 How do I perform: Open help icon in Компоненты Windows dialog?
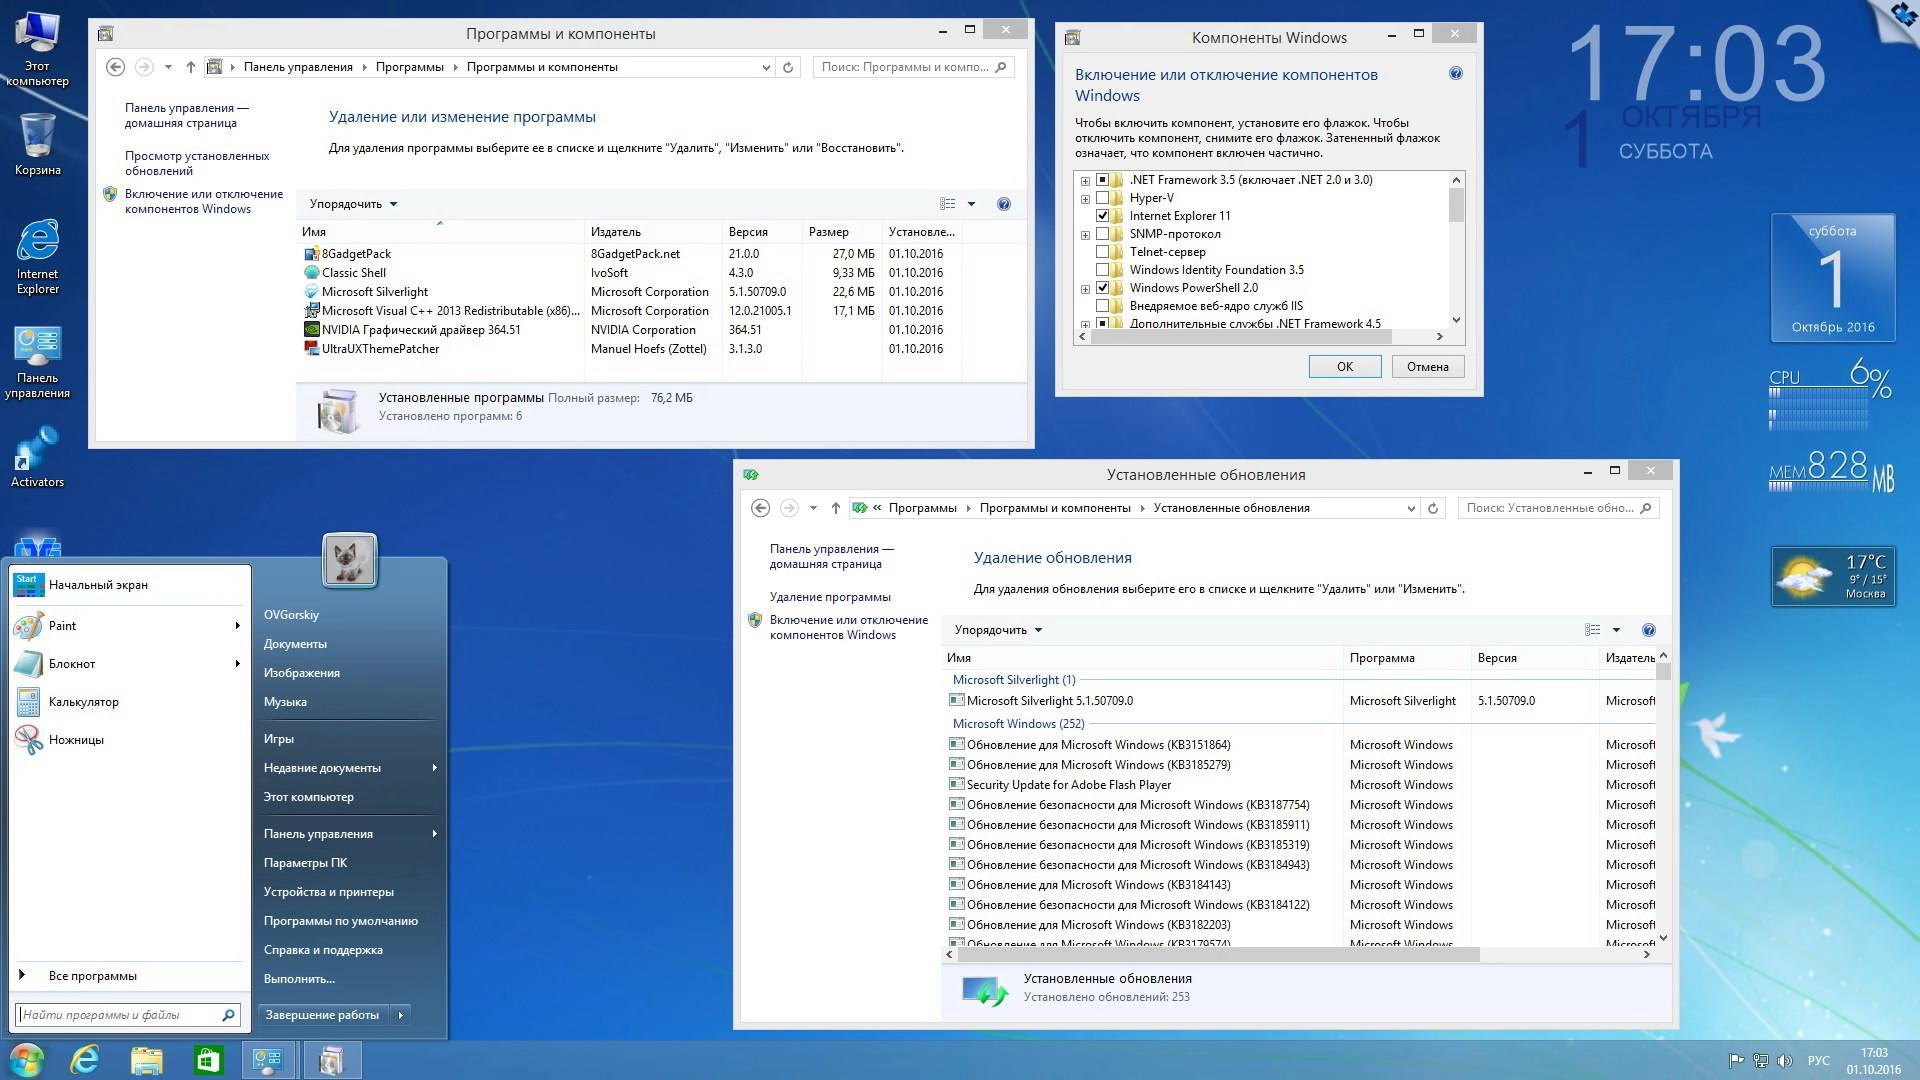[x=1456, y=73]
